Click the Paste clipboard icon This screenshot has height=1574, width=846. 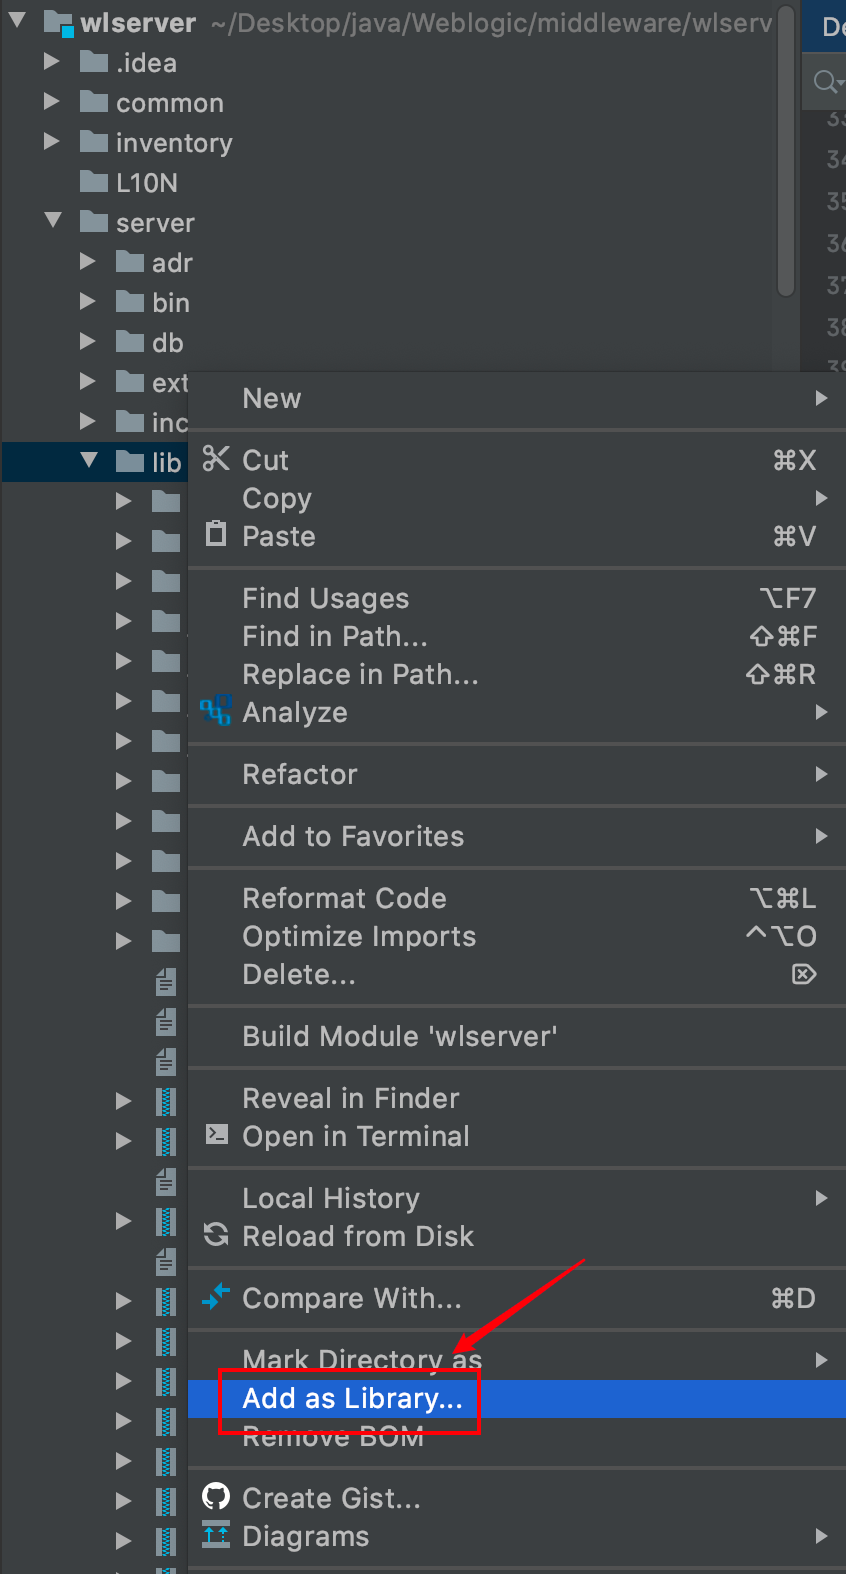click(x=216, y=534)
